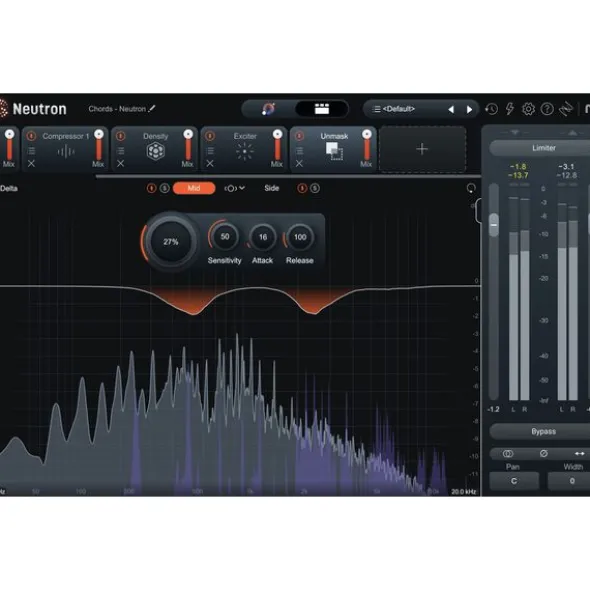Viewport: 590px width, 591px height.
Task: Toggle Compressor 1 power button
Action: coord(31,136)
